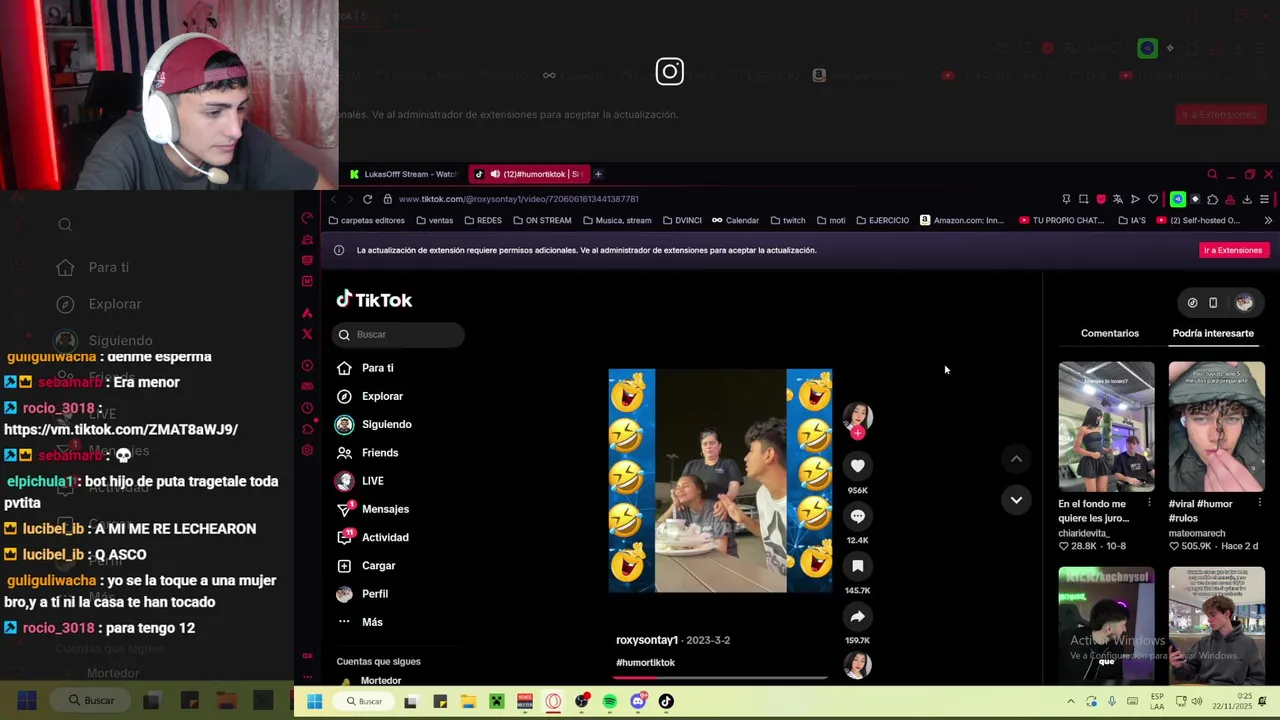Viewport: 1280px width, 720px height.
Task: Open the chiaridevita_ suggested video thumbnail
Action: coord(1106,426)
